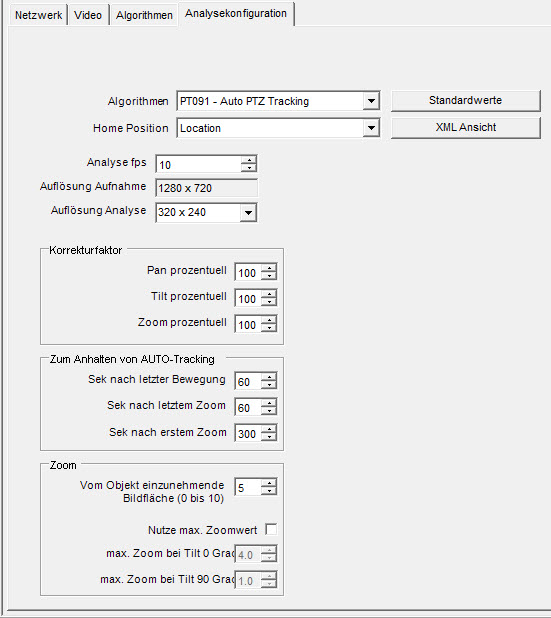Click the Auflösung Aufnahme 1280 x 720 field
Image resolution: width=551 pixels, height=618 pixels.
point(207,188)
